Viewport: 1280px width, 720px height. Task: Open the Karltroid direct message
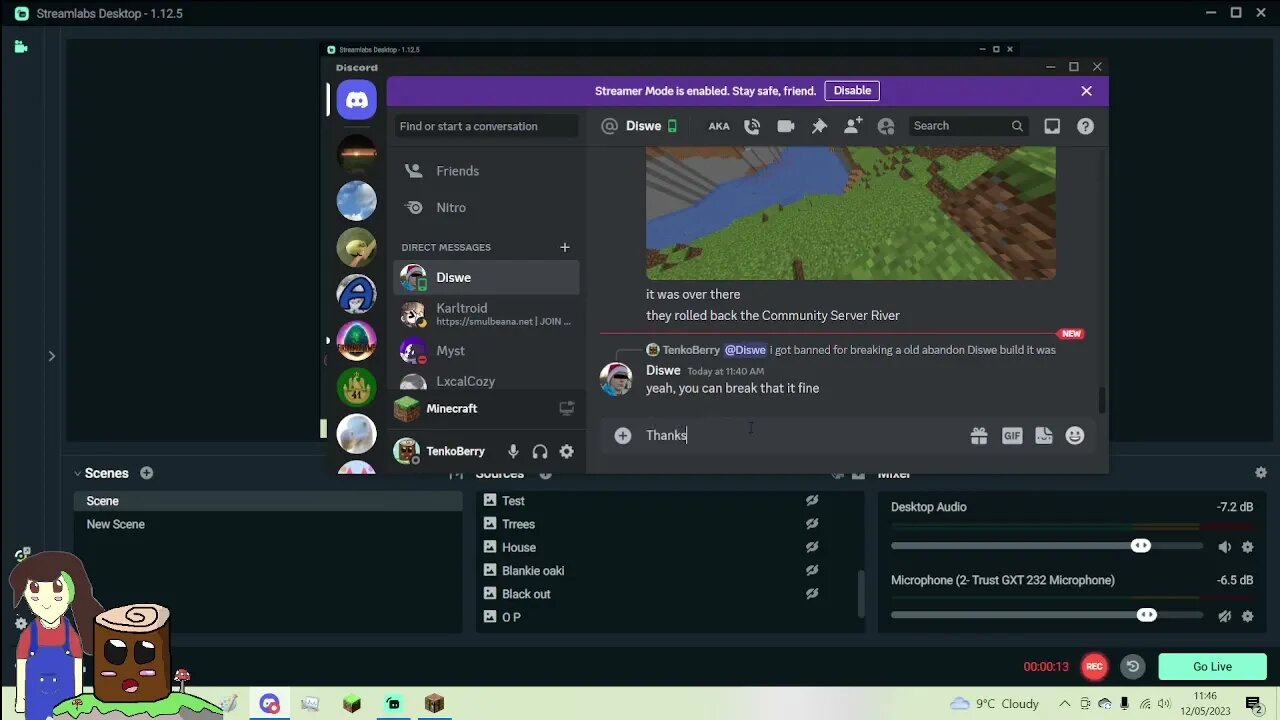pos(487,314)
